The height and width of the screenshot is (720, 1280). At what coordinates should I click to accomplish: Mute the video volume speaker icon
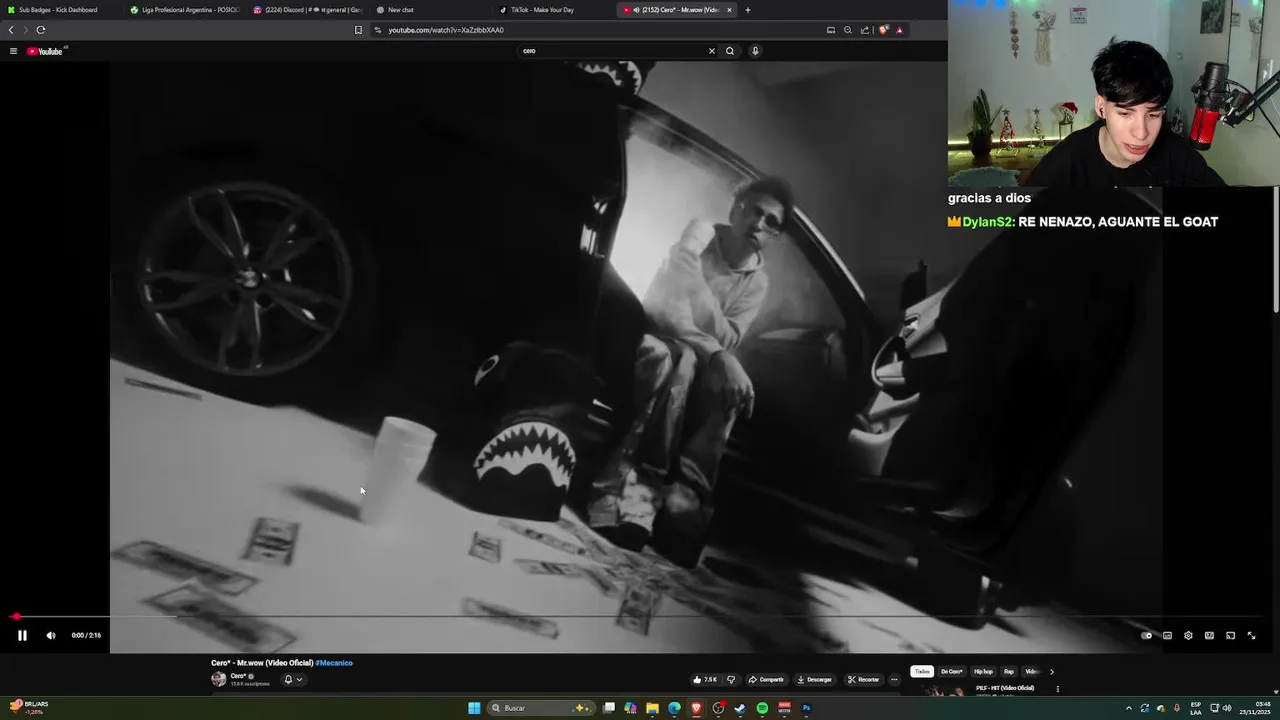point(51,635)
